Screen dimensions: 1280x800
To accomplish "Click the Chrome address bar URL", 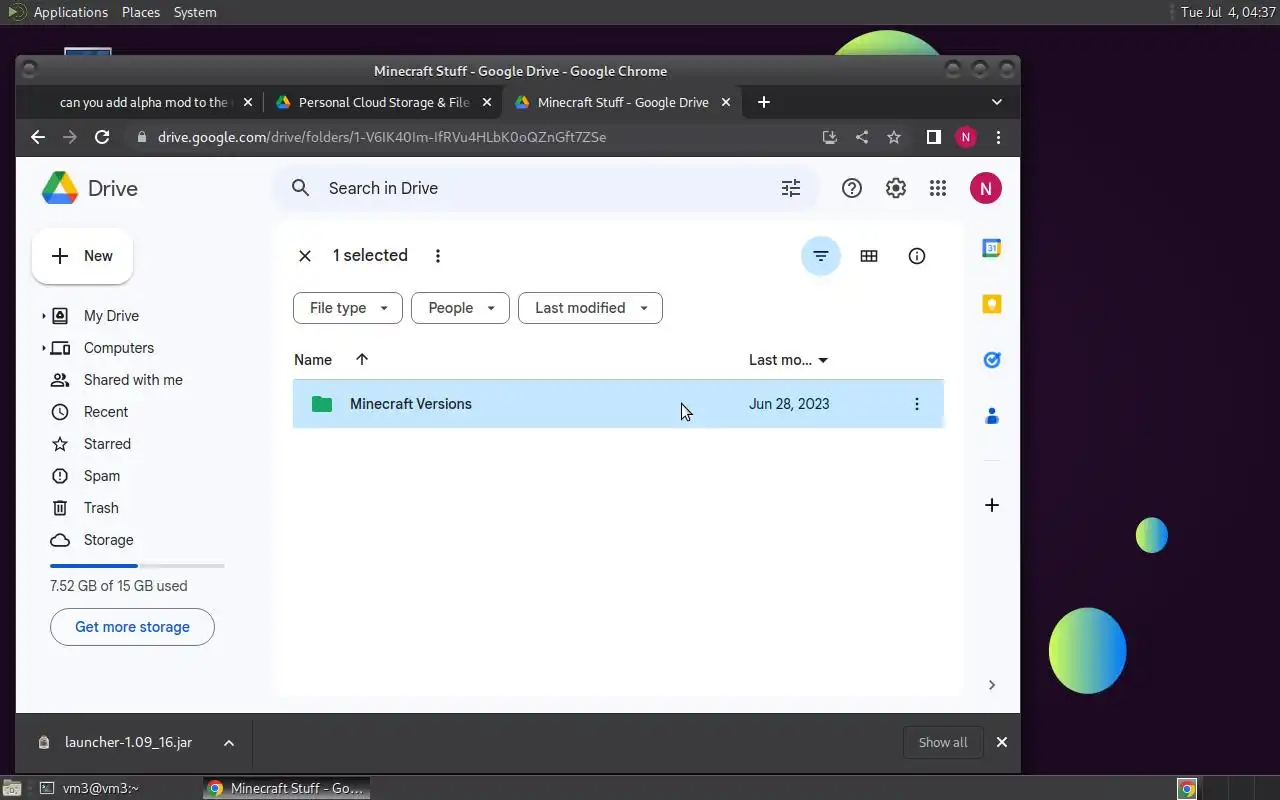I will coord(382,137).
